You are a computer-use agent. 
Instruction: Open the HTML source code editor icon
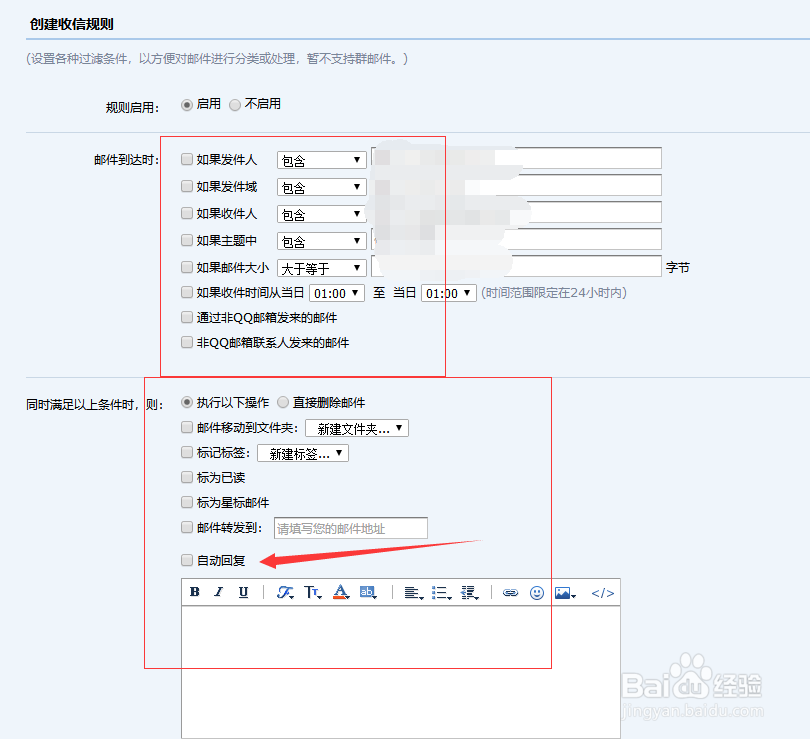pyautogui.click(x=602, y=592)
